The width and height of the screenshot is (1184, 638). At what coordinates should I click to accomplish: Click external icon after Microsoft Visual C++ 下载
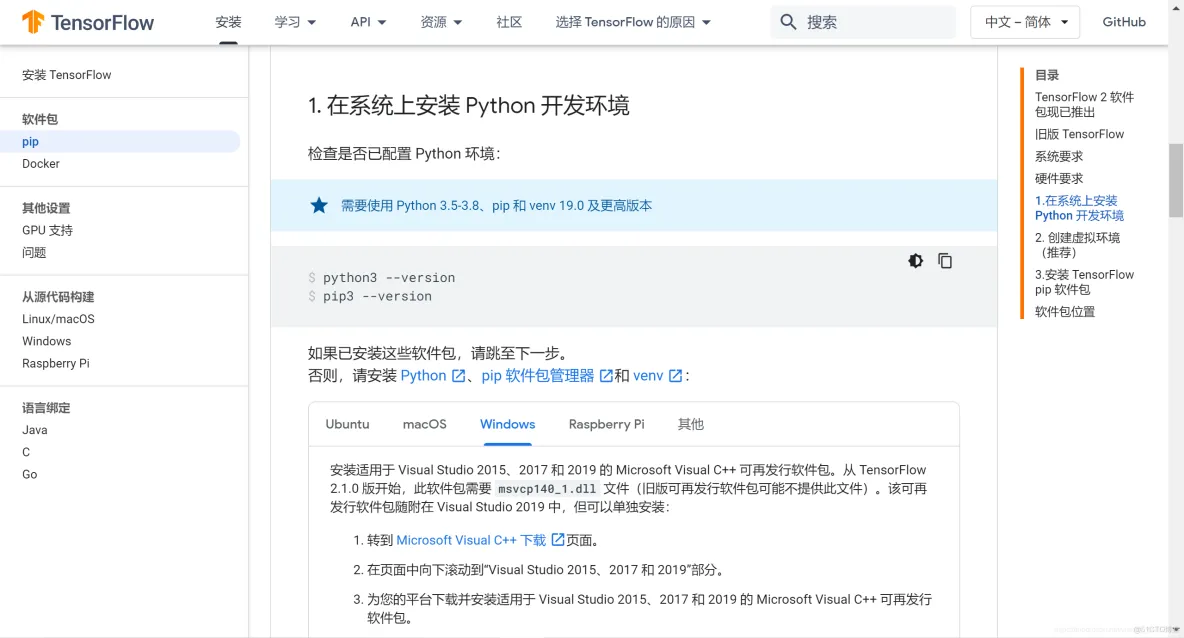tap(557, 539)
